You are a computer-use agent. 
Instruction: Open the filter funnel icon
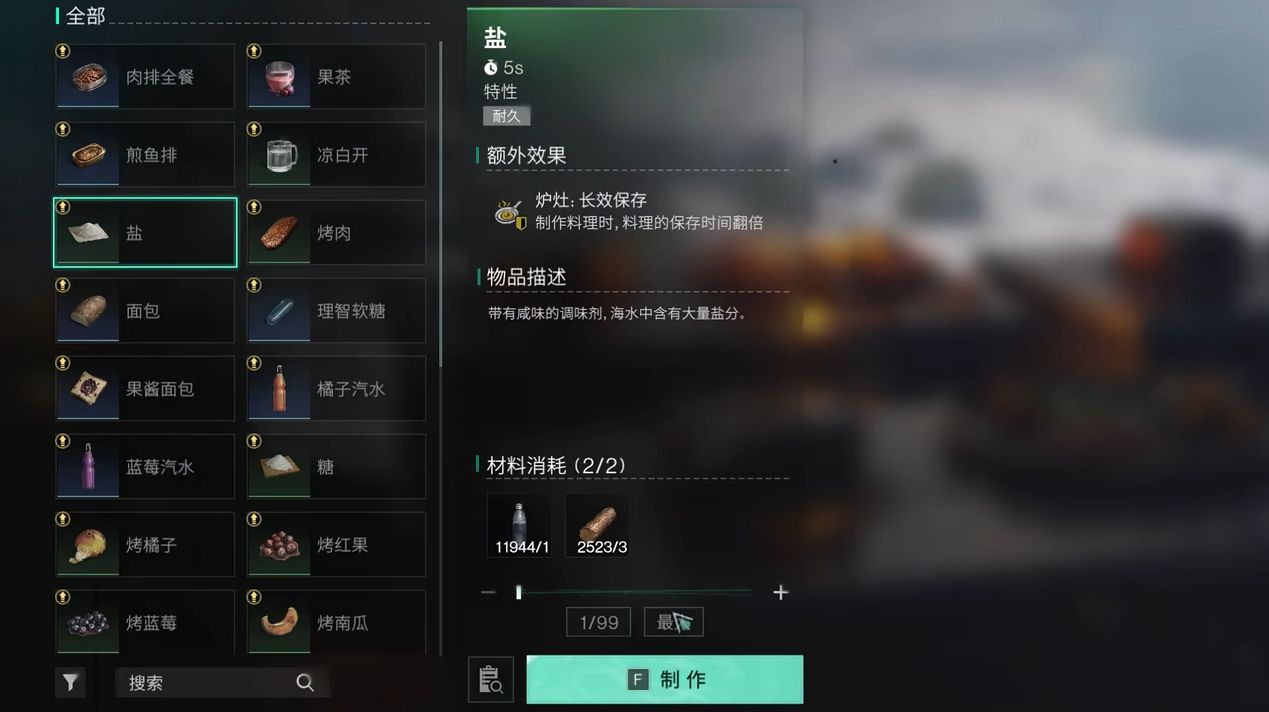click(70, 682)
